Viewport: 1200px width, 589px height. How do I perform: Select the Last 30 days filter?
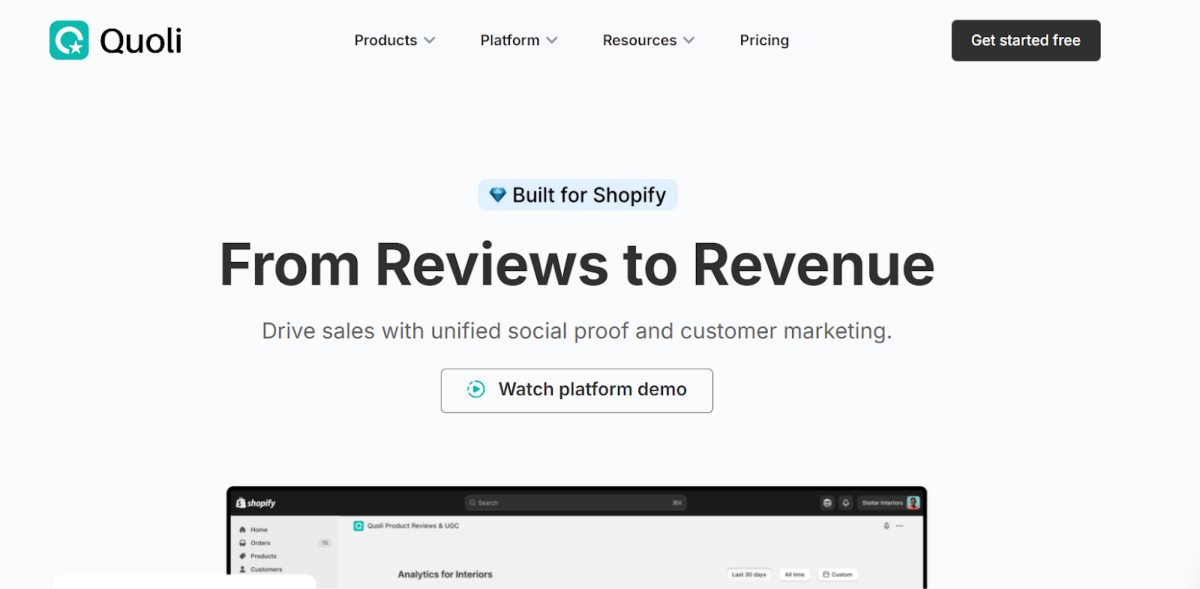(749, 574)
